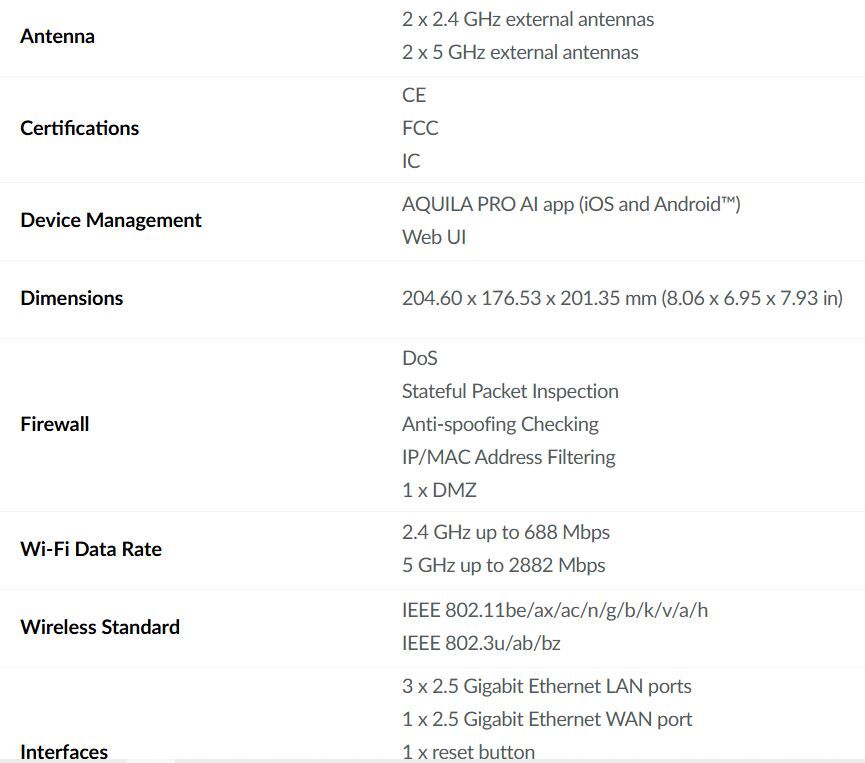865x763 pixels.
Task: Click the Wireless Standard row label
Action: pyautogui.click(x=100, y=627)
